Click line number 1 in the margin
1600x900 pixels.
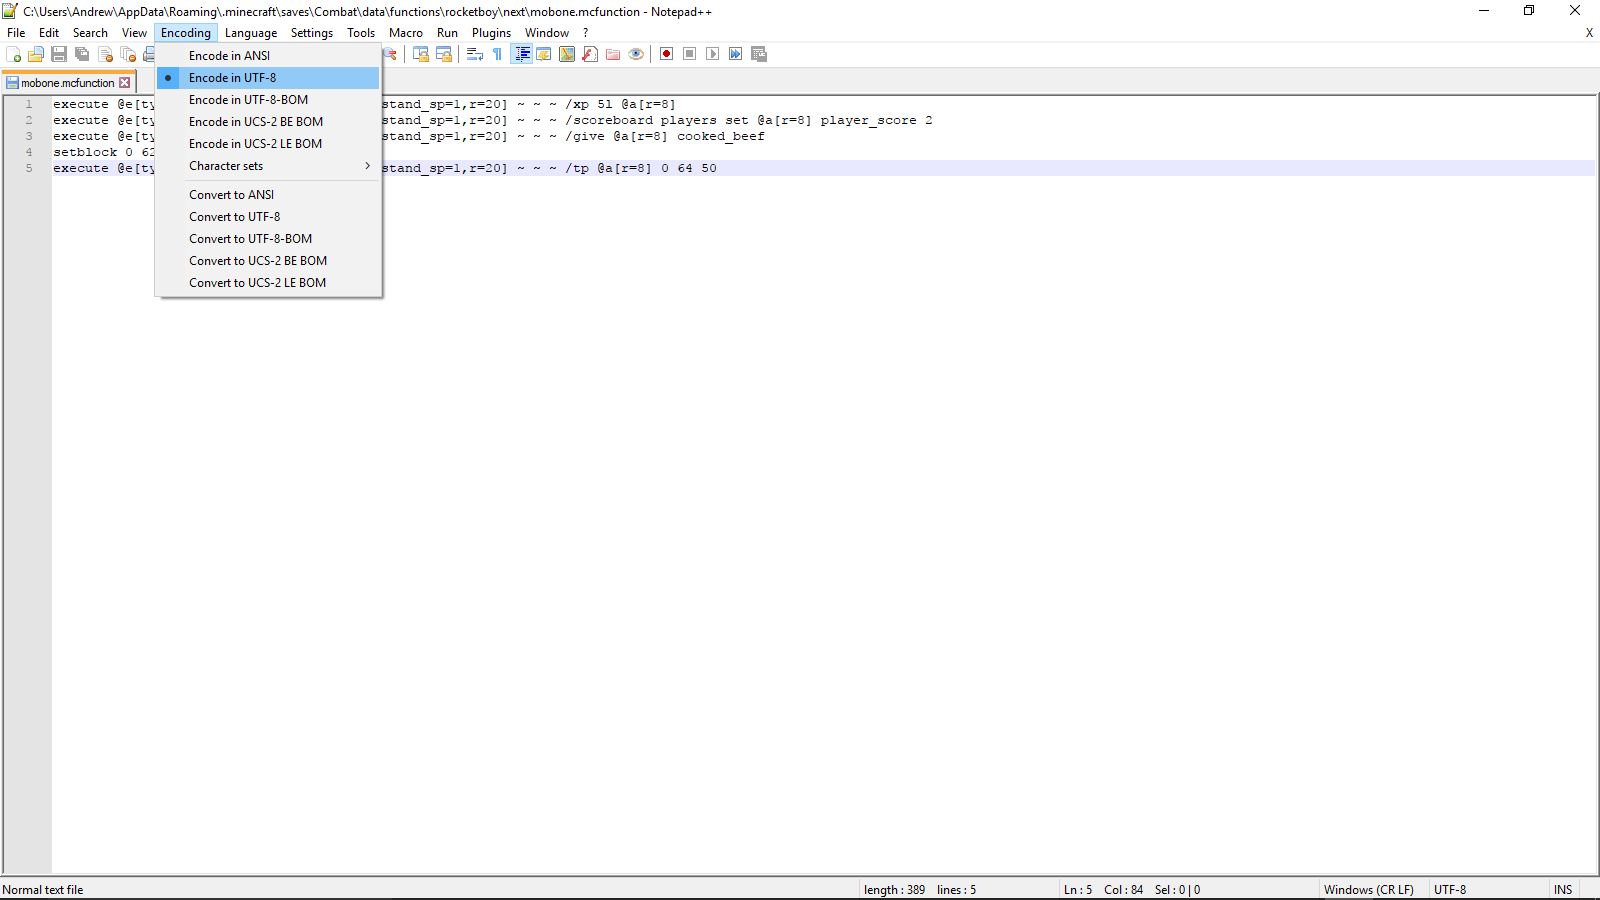[29, 104]
